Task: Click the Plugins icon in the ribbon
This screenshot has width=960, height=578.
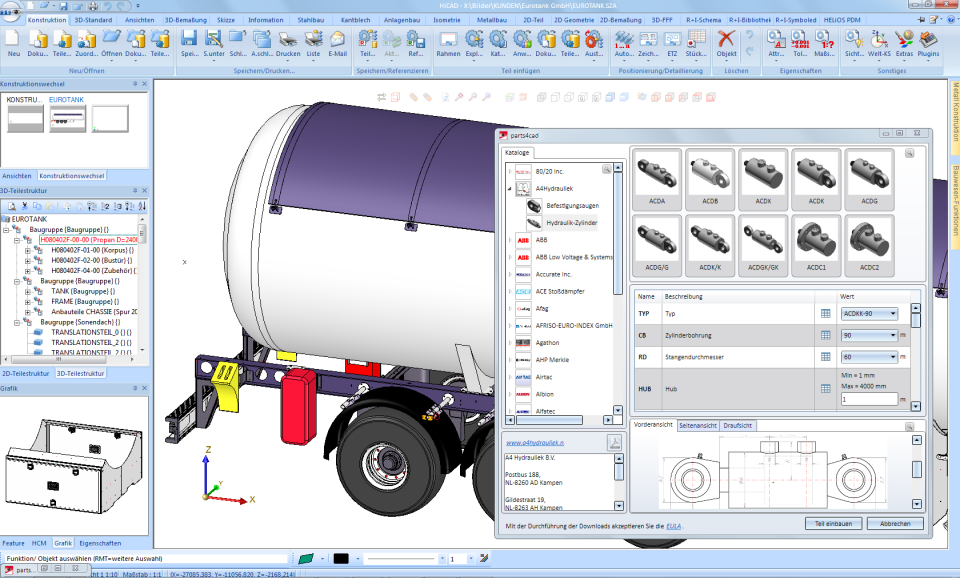Action: (x=929, y=40)
